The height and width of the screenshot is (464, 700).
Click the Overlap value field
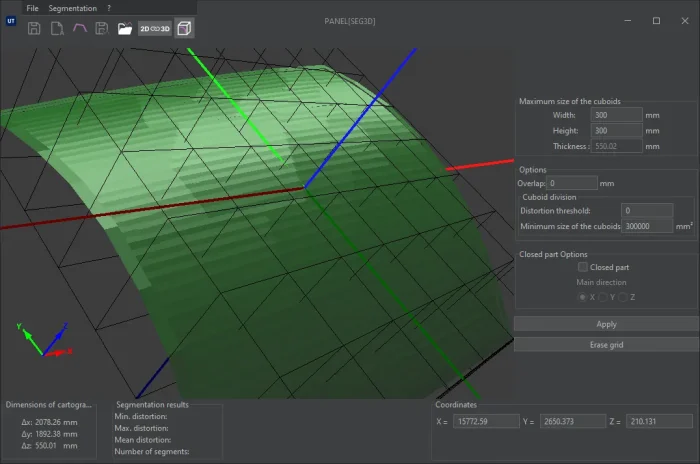(572, 183)
